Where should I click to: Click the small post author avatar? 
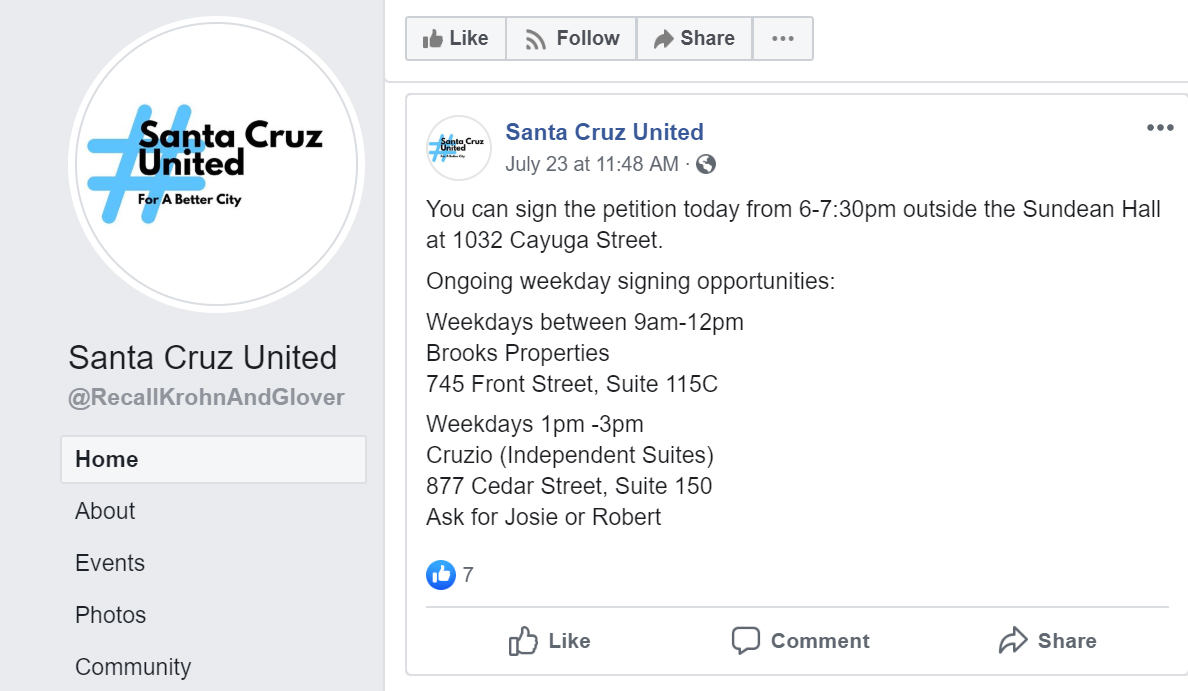tap(459, 148)
